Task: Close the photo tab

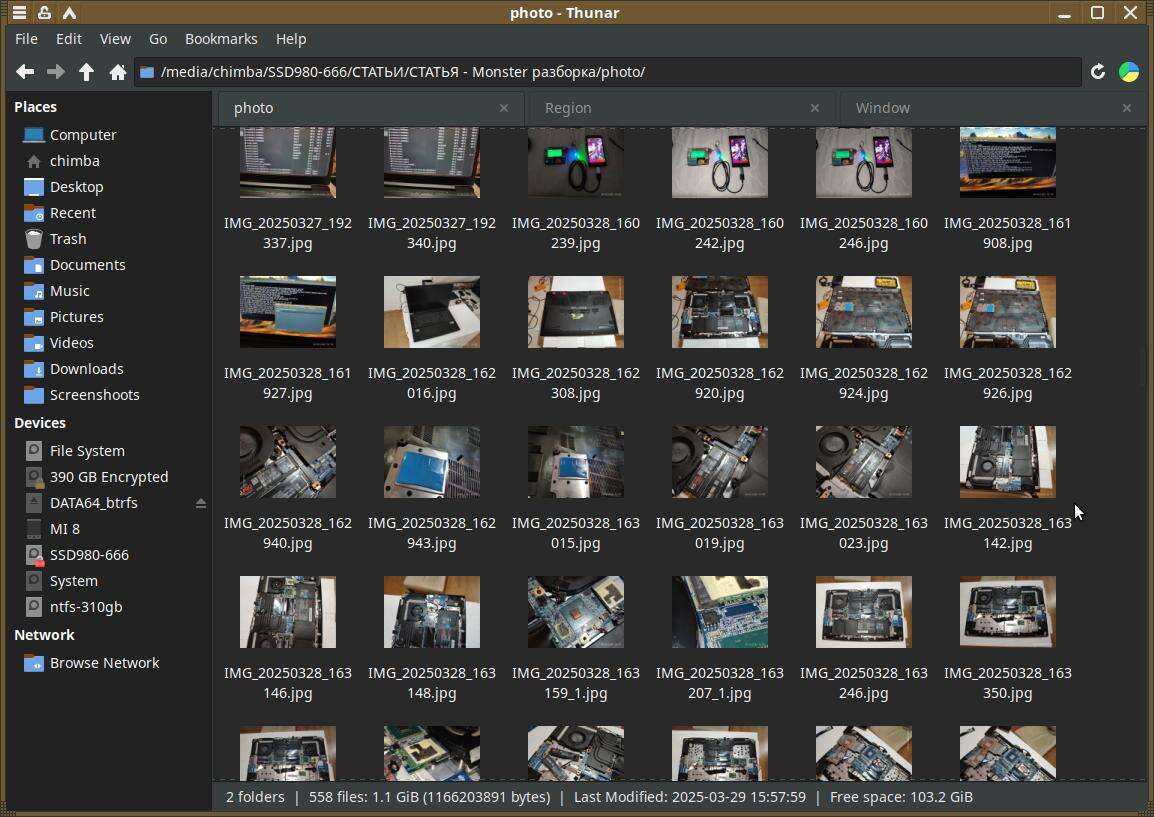Action: coord(503,108)
